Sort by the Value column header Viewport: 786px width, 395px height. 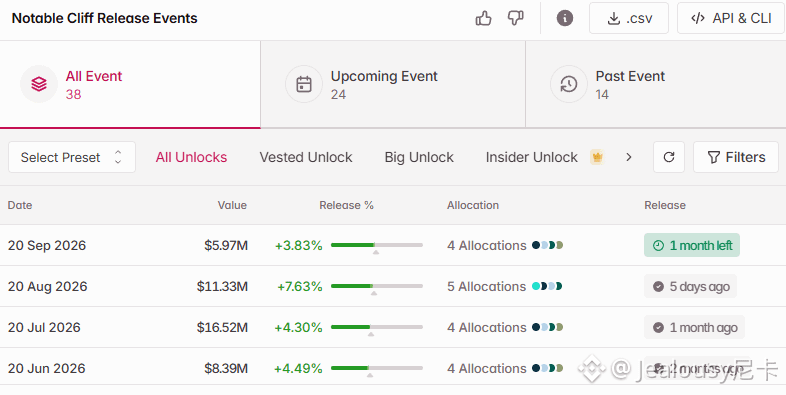(x=232, y=205)
